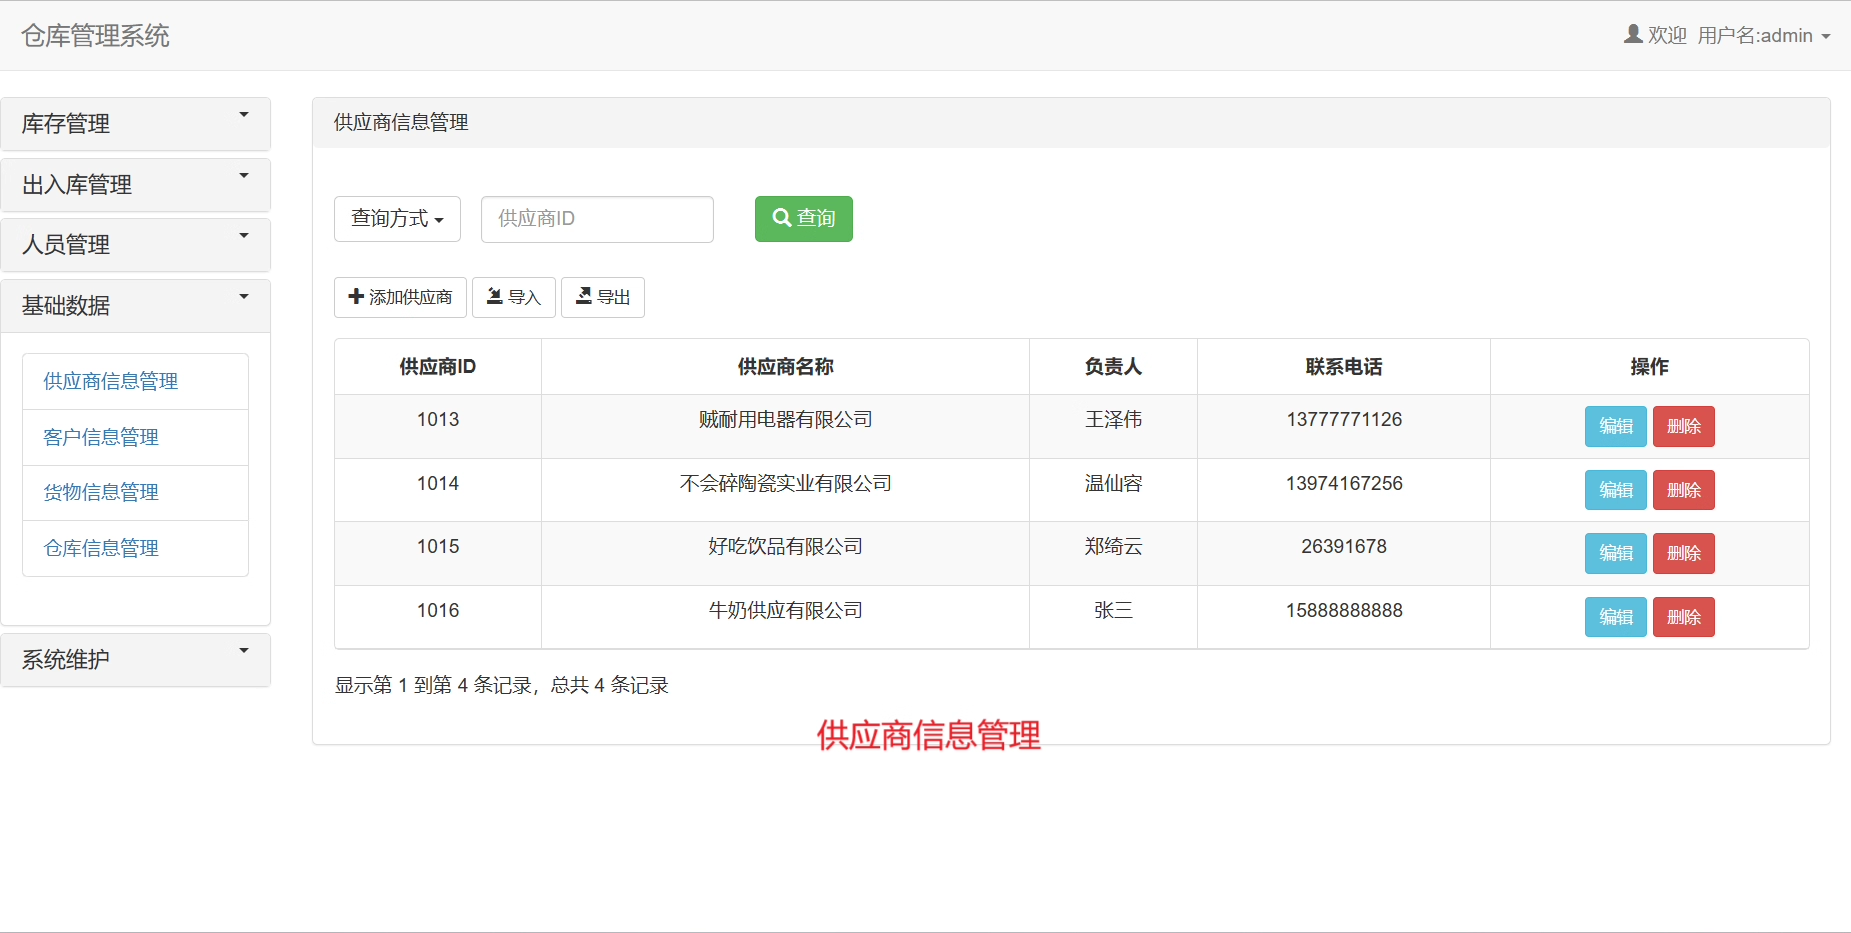Delete supplier 1013 with 删除 button
Image resolution: width=1851 pixels, height=933 pixels.
(x=1684, y=426)
